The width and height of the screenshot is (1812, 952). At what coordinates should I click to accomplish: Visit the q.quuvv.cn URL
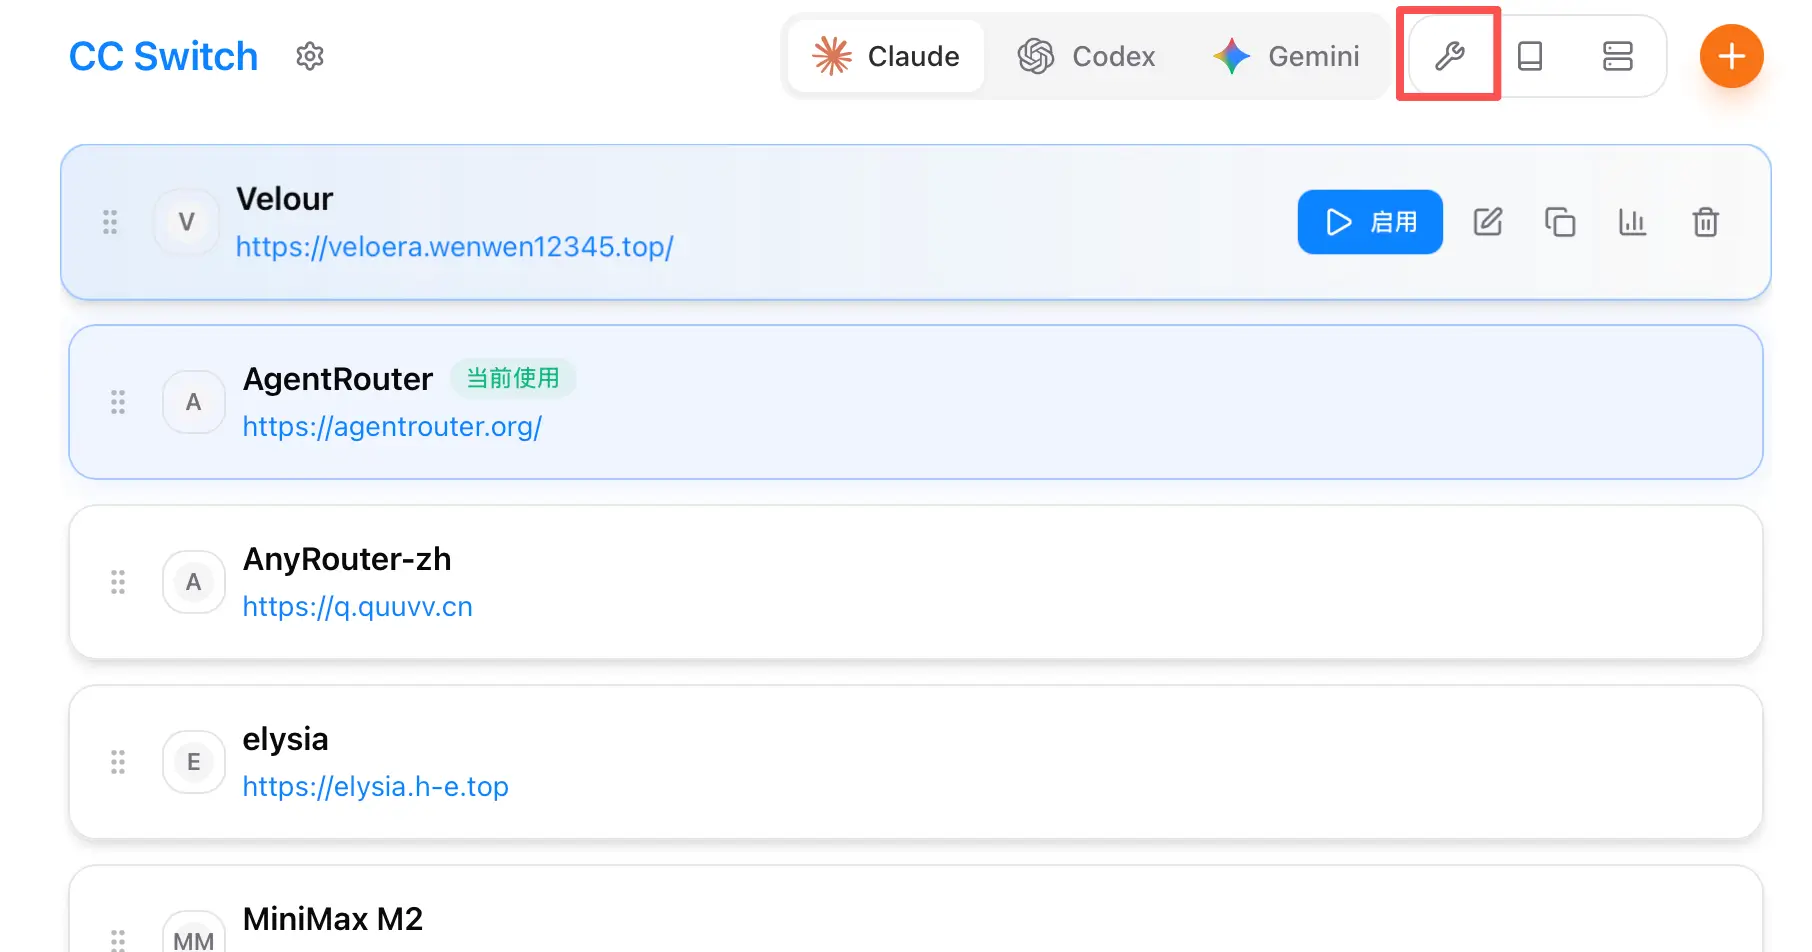(x=357, y=607)
